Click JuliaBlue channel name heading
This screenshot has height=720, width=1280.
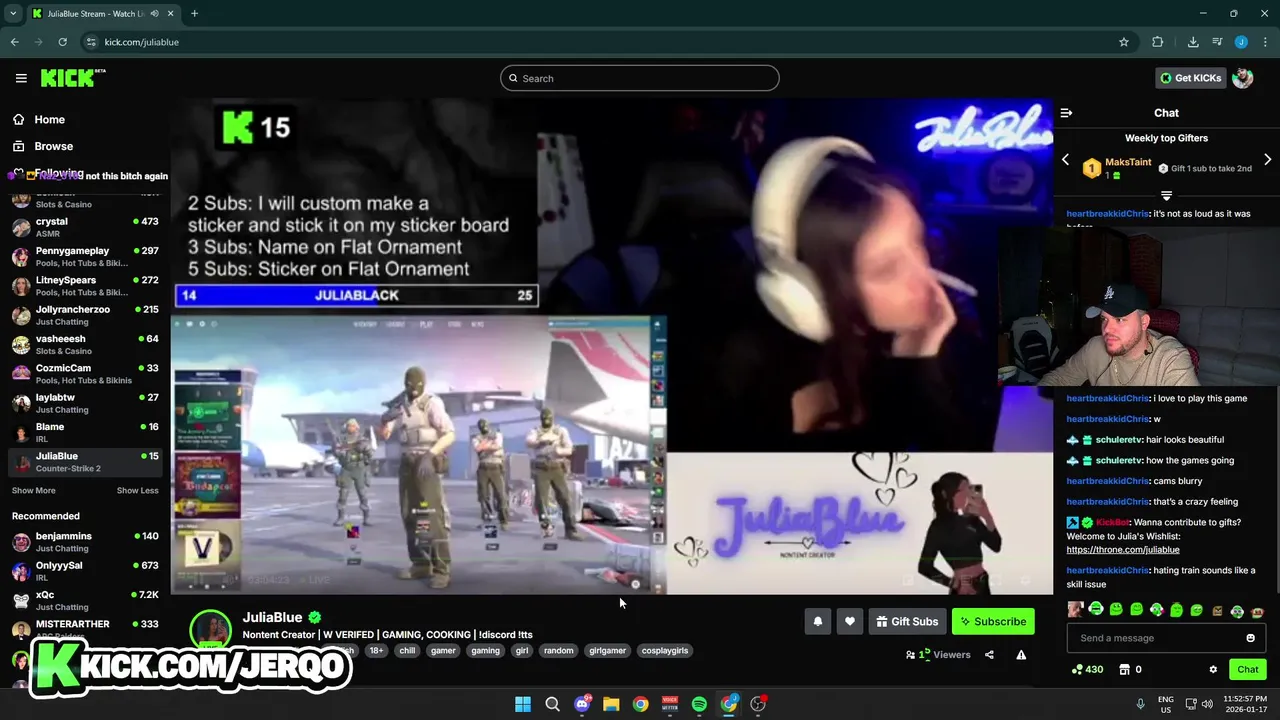(x=272, y=617)
